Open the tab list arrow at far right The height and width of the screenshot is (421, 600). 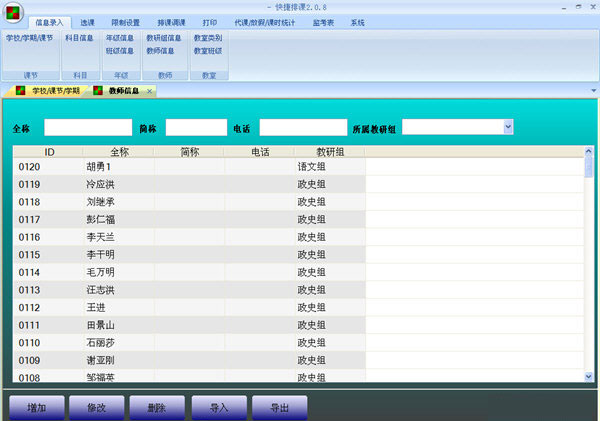(592, 91)
